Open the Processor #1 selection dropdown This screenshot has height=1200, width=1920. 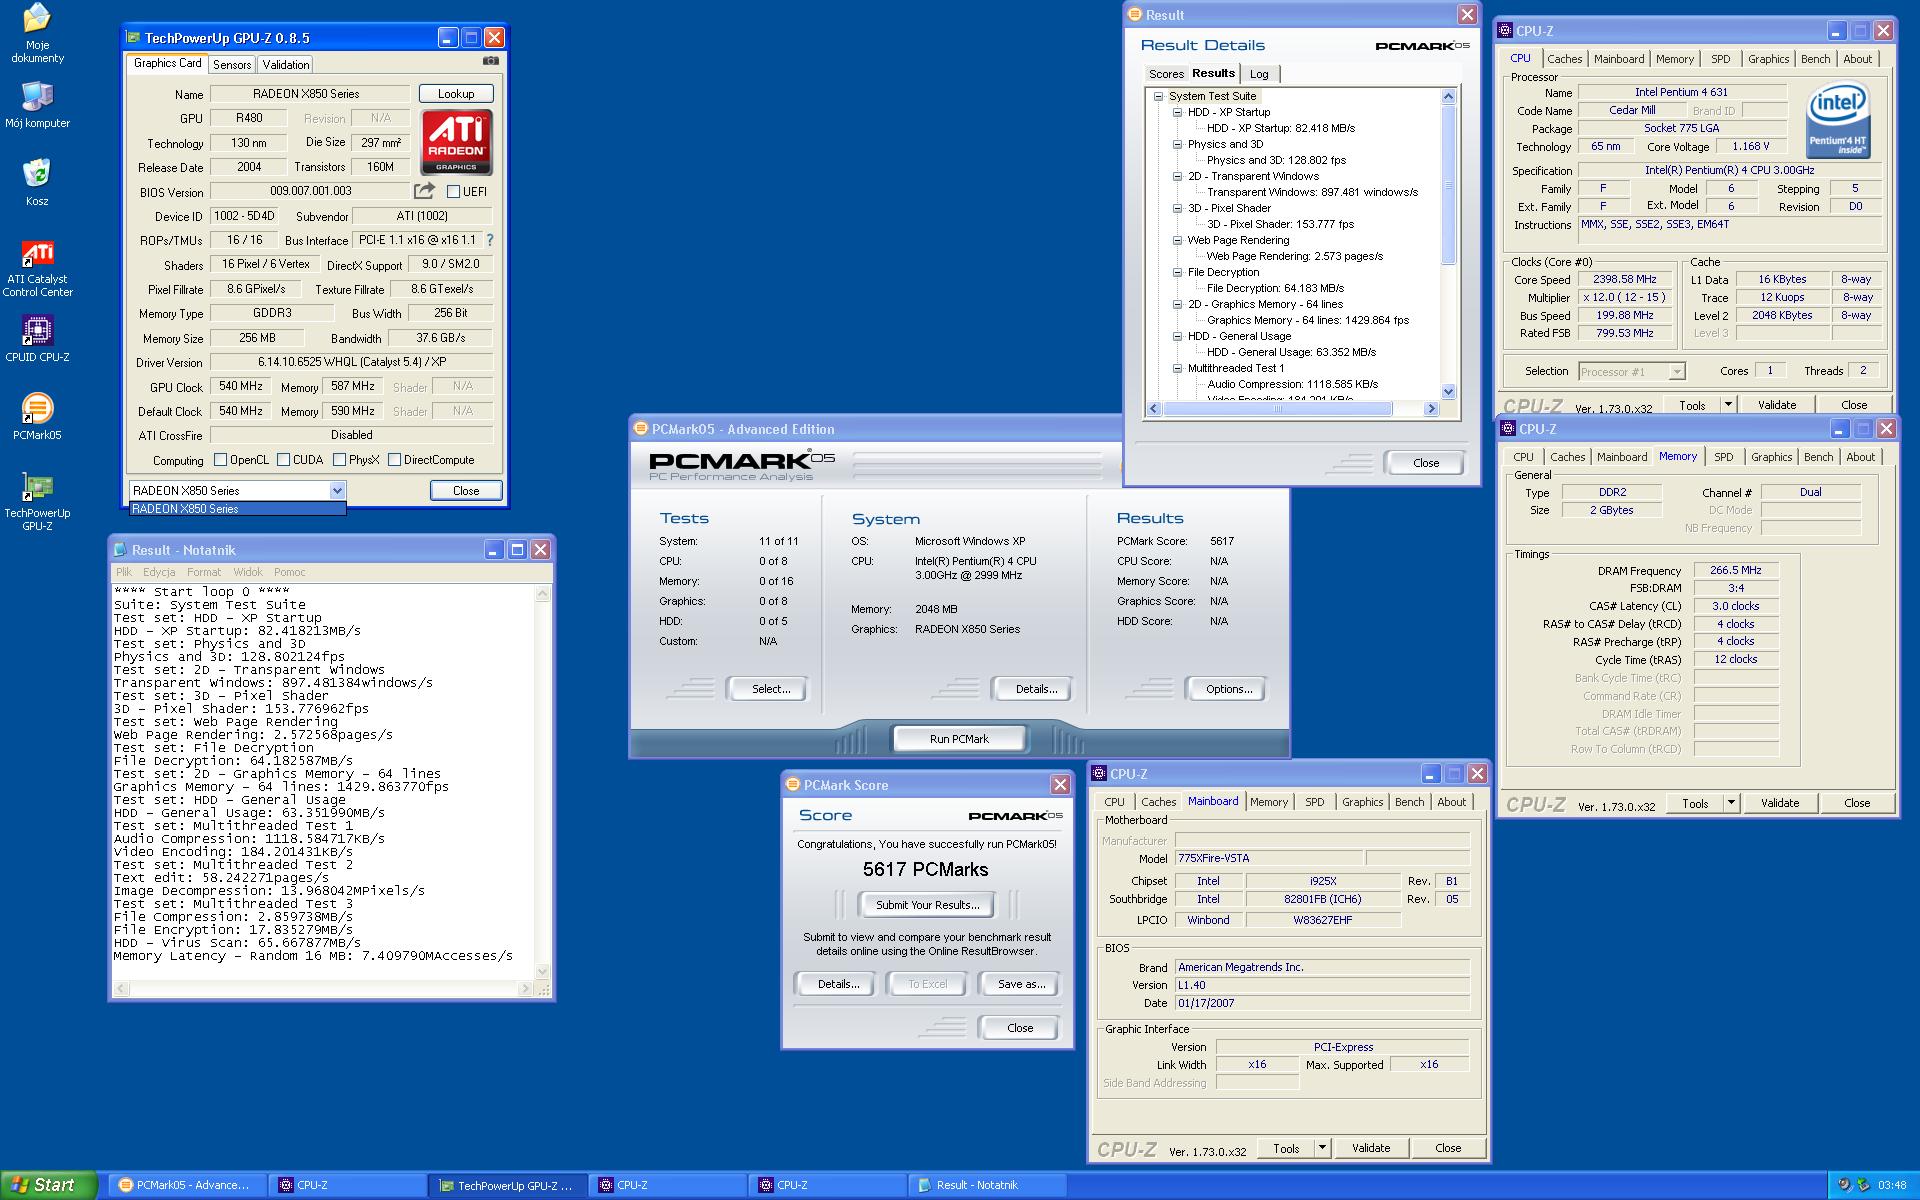point(1677,372)
